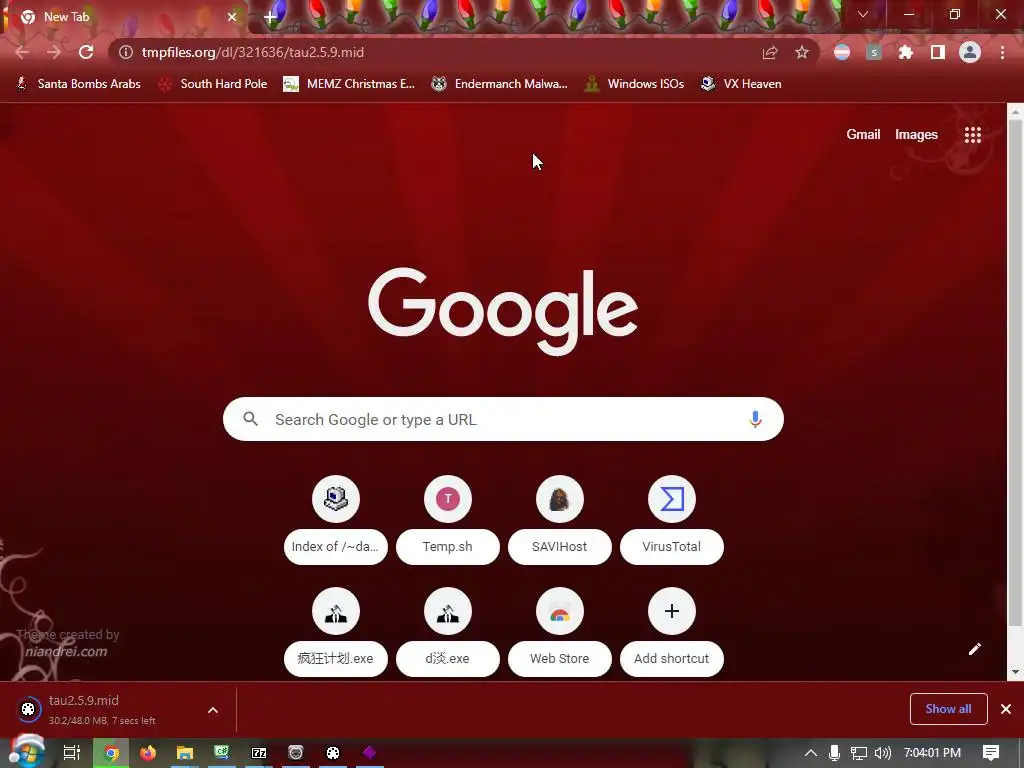Open South Hard Pole bookmark
Viewport: 1024px width, 768px height.
pos(213,84)
